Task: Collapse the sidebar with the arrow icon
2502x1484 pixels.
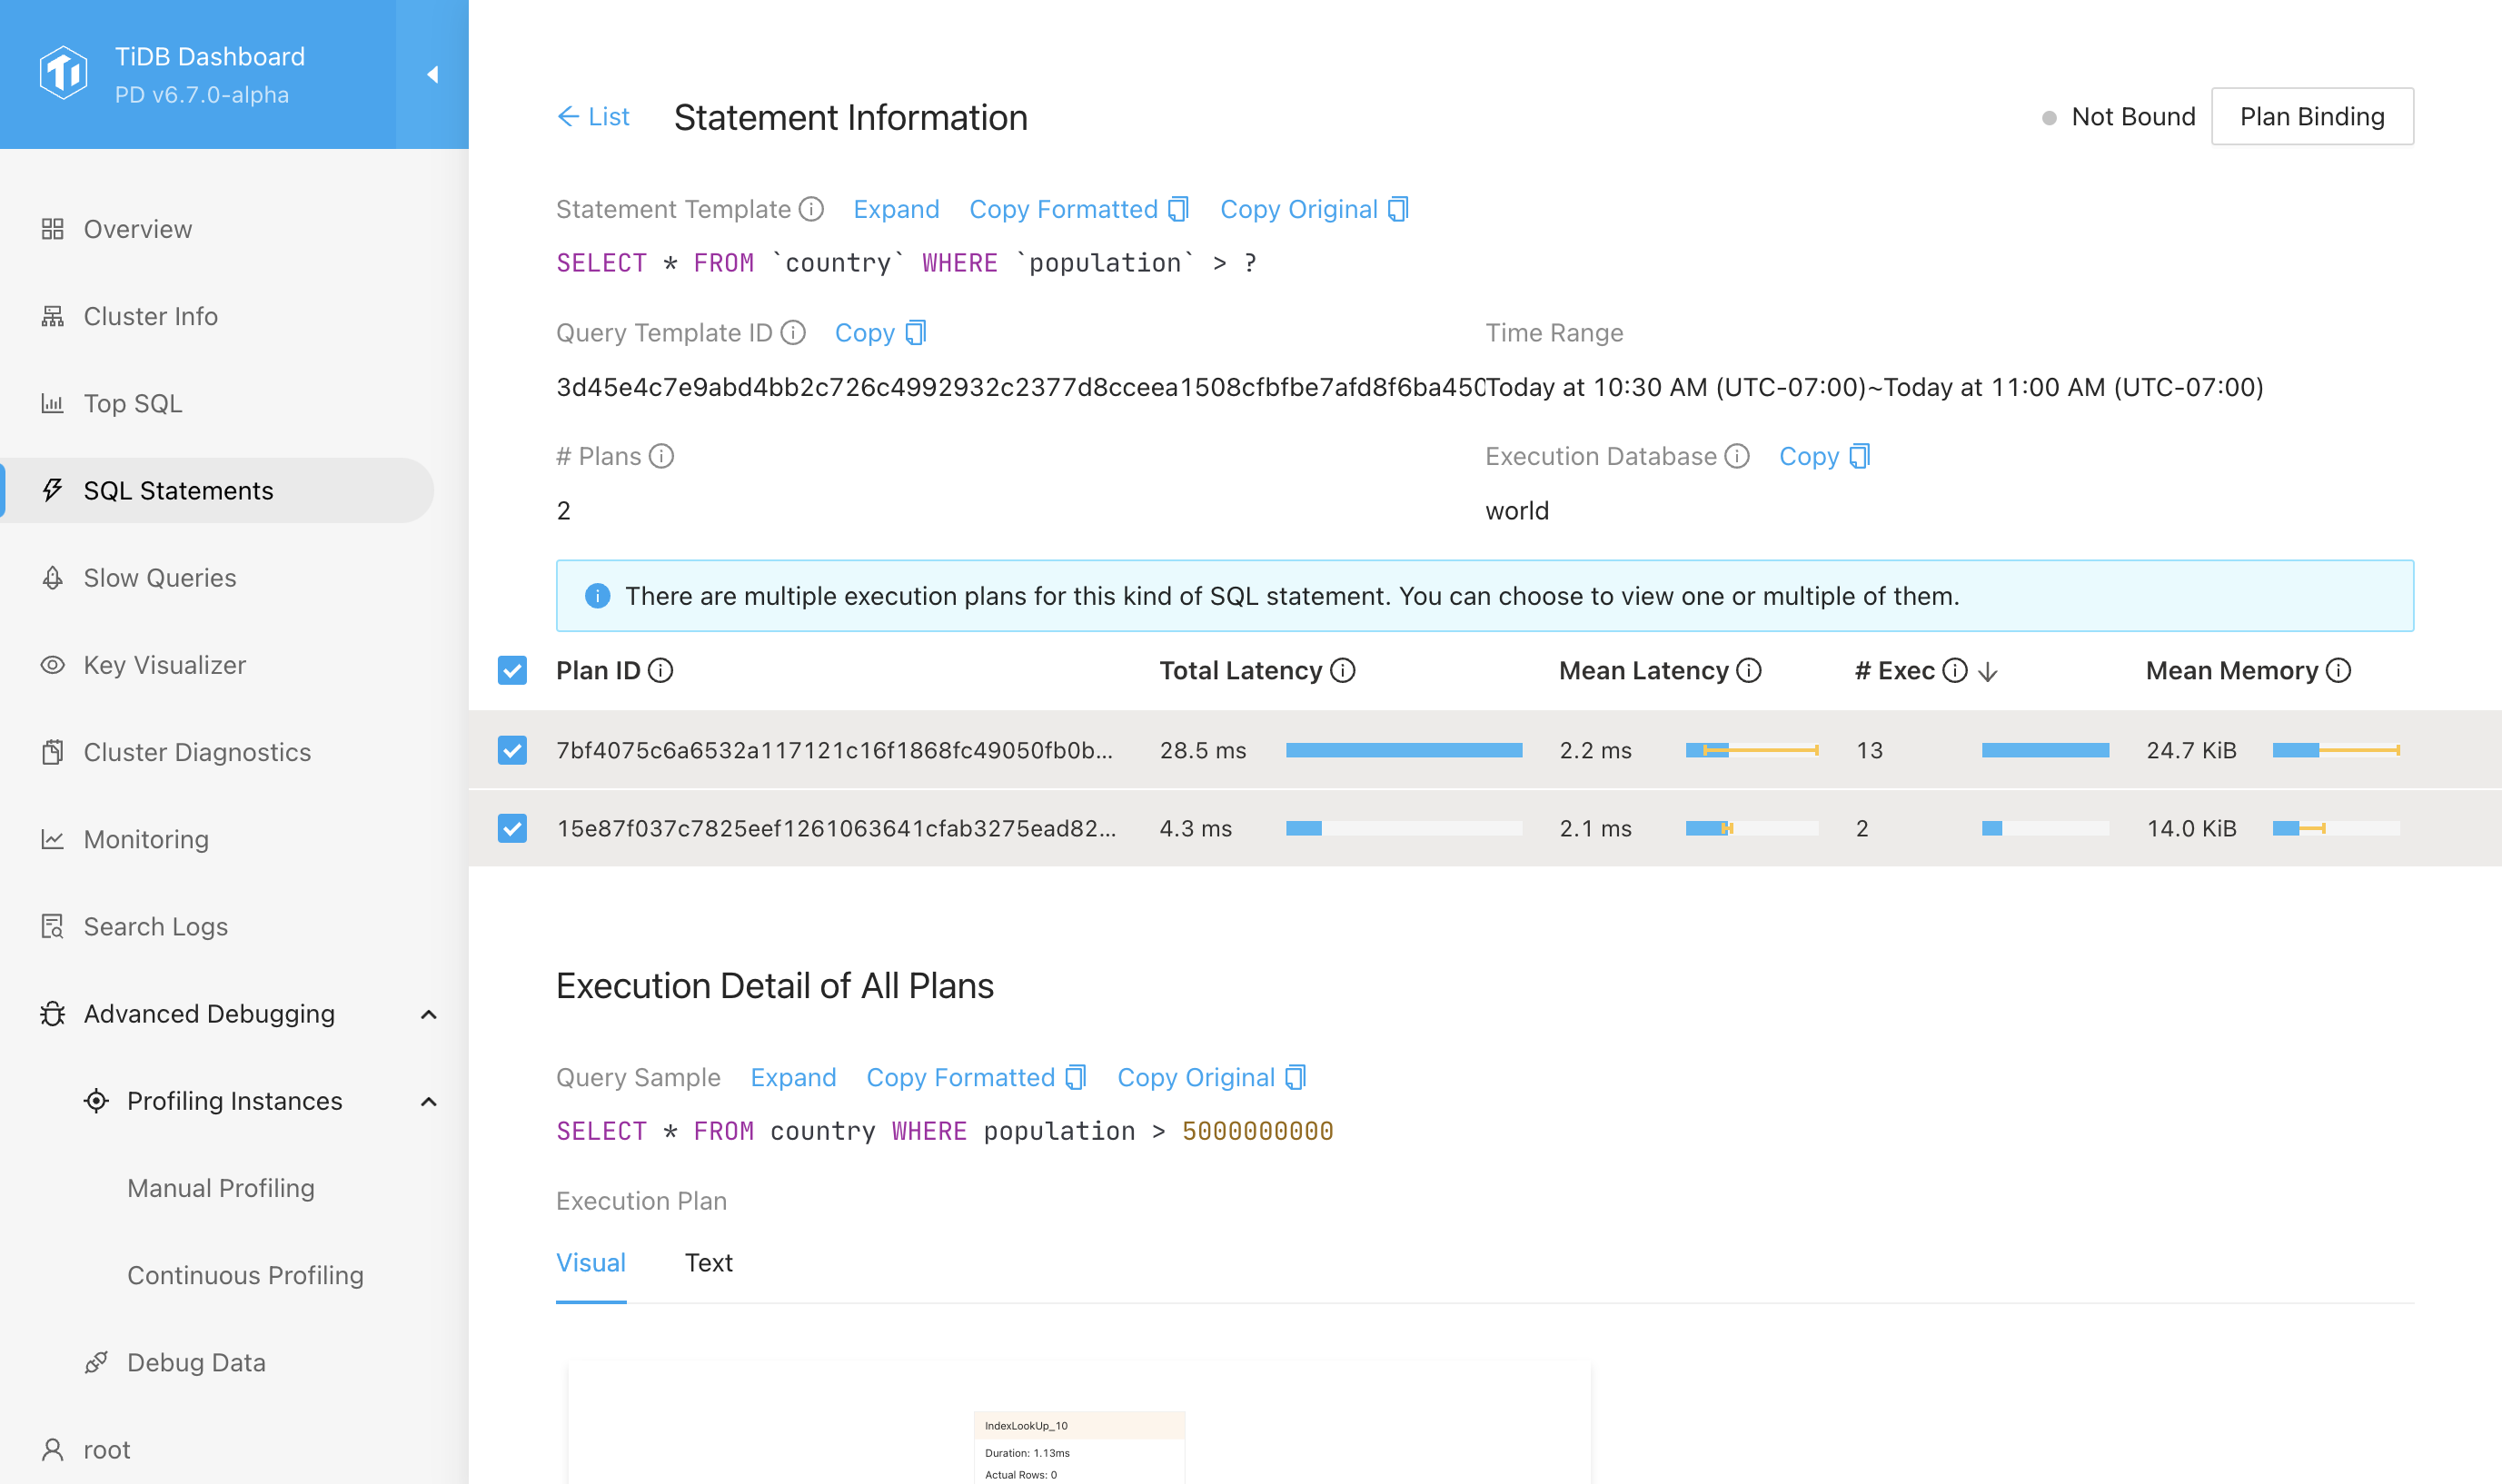Action: [432, 74]
